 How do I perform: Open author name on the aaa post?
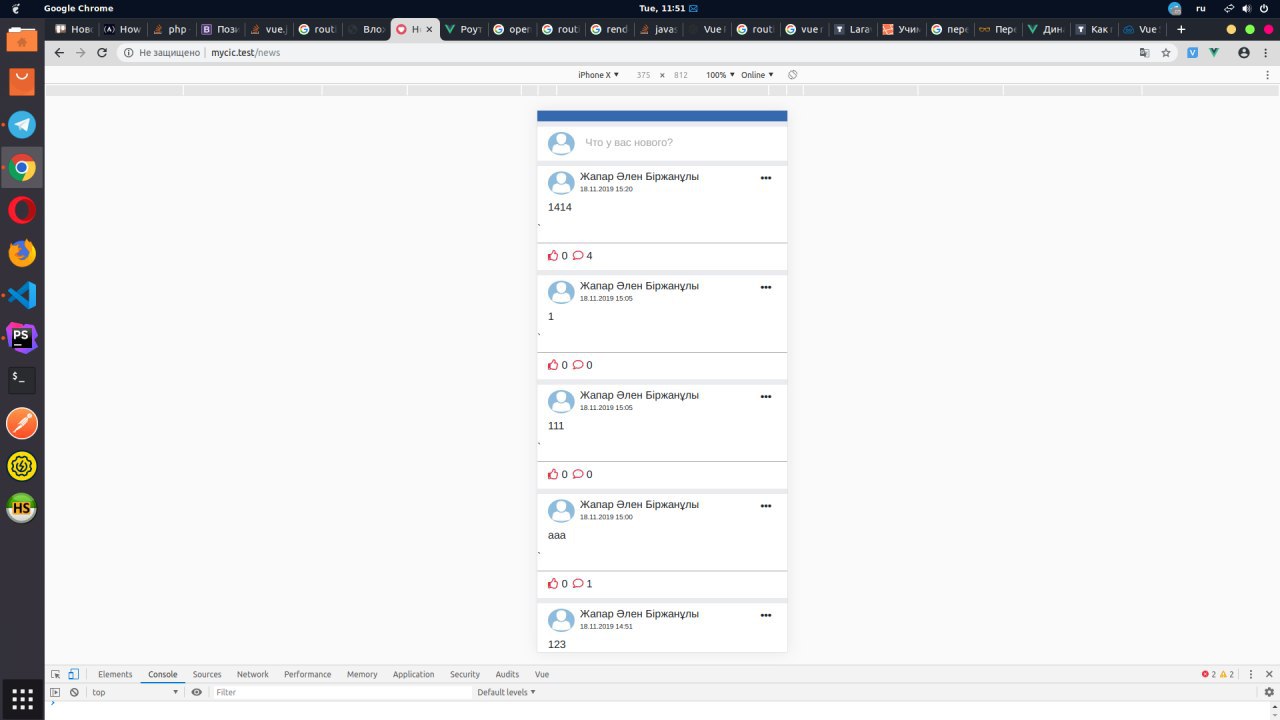tap(640, 505)
